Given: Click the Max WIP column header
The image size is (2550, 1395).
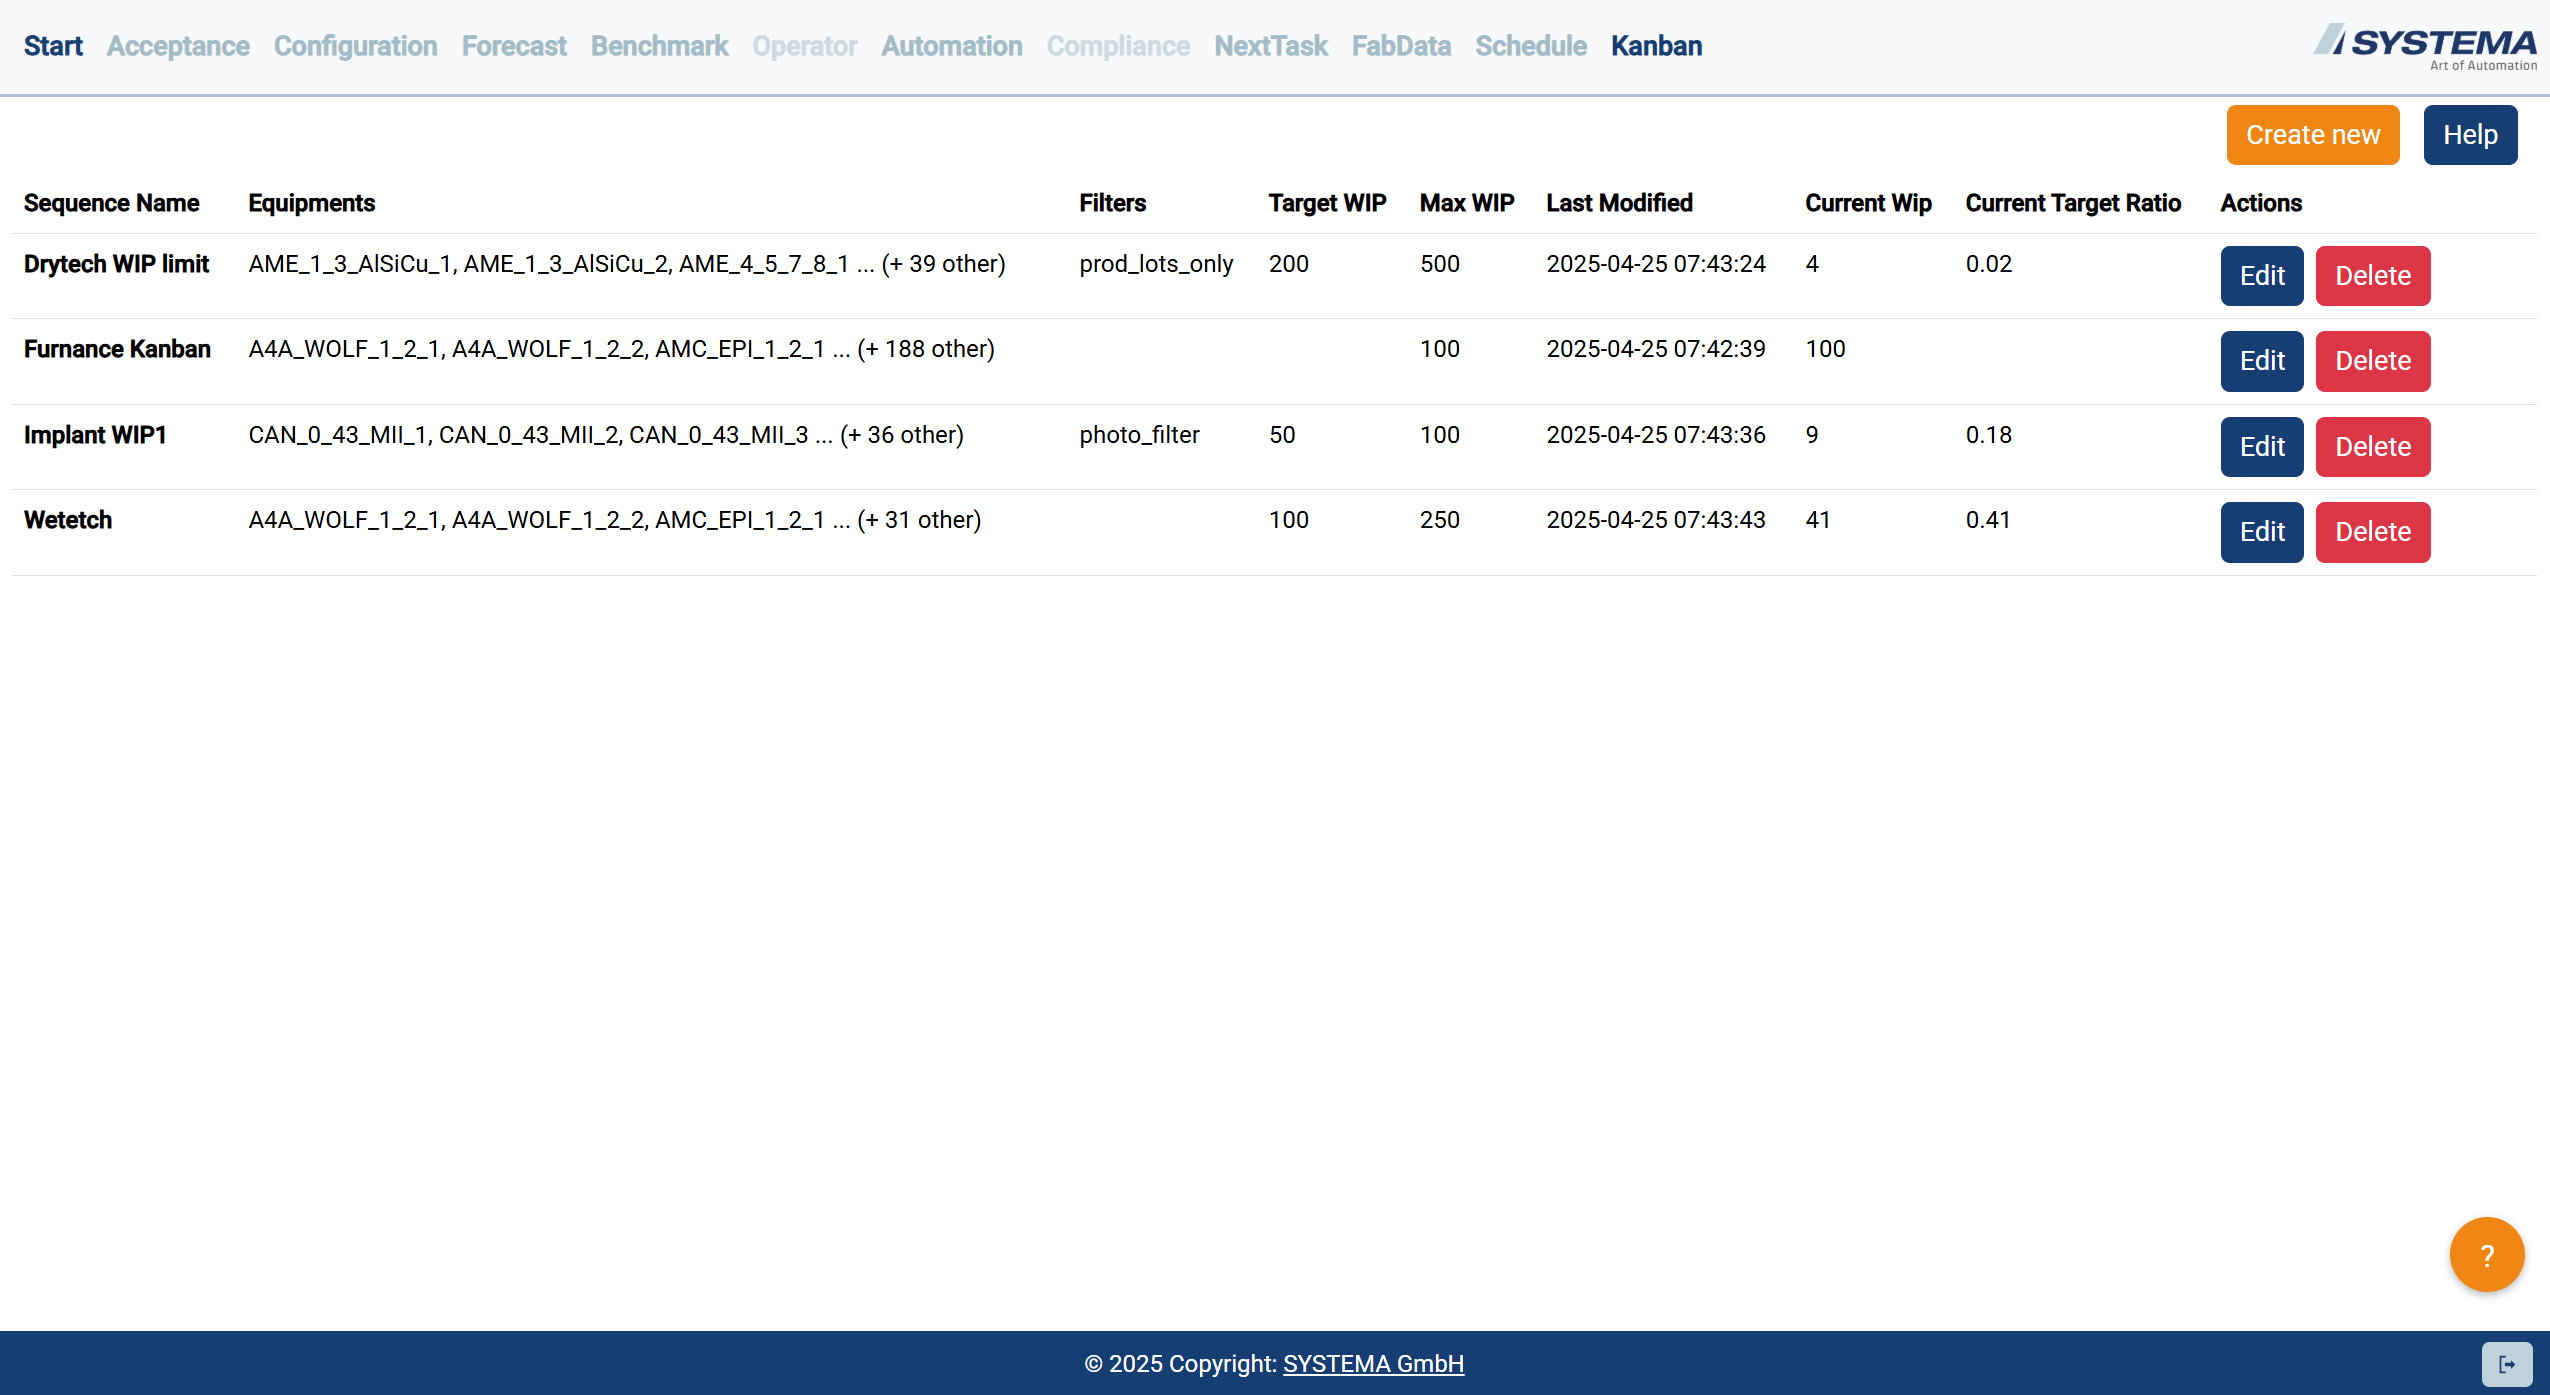Looking at the screenshot, I should coord(1467,203).
